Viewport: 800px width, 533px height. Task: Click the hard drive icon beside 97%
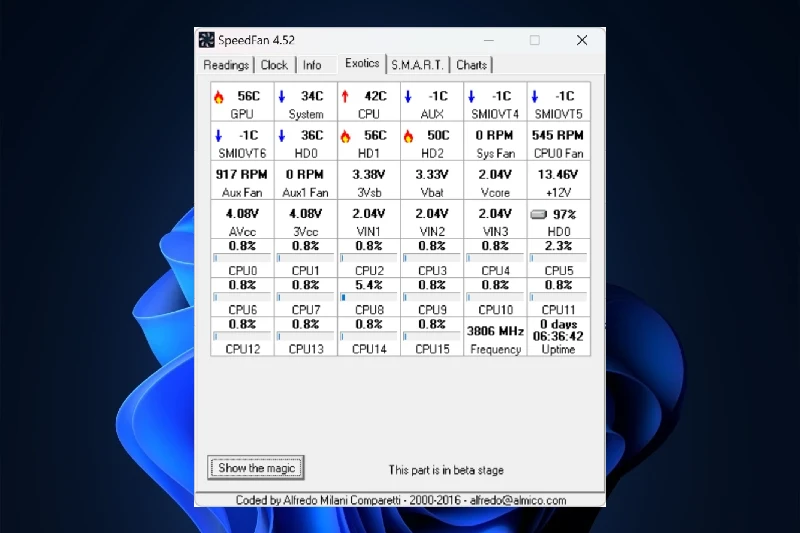pos(539,214)
